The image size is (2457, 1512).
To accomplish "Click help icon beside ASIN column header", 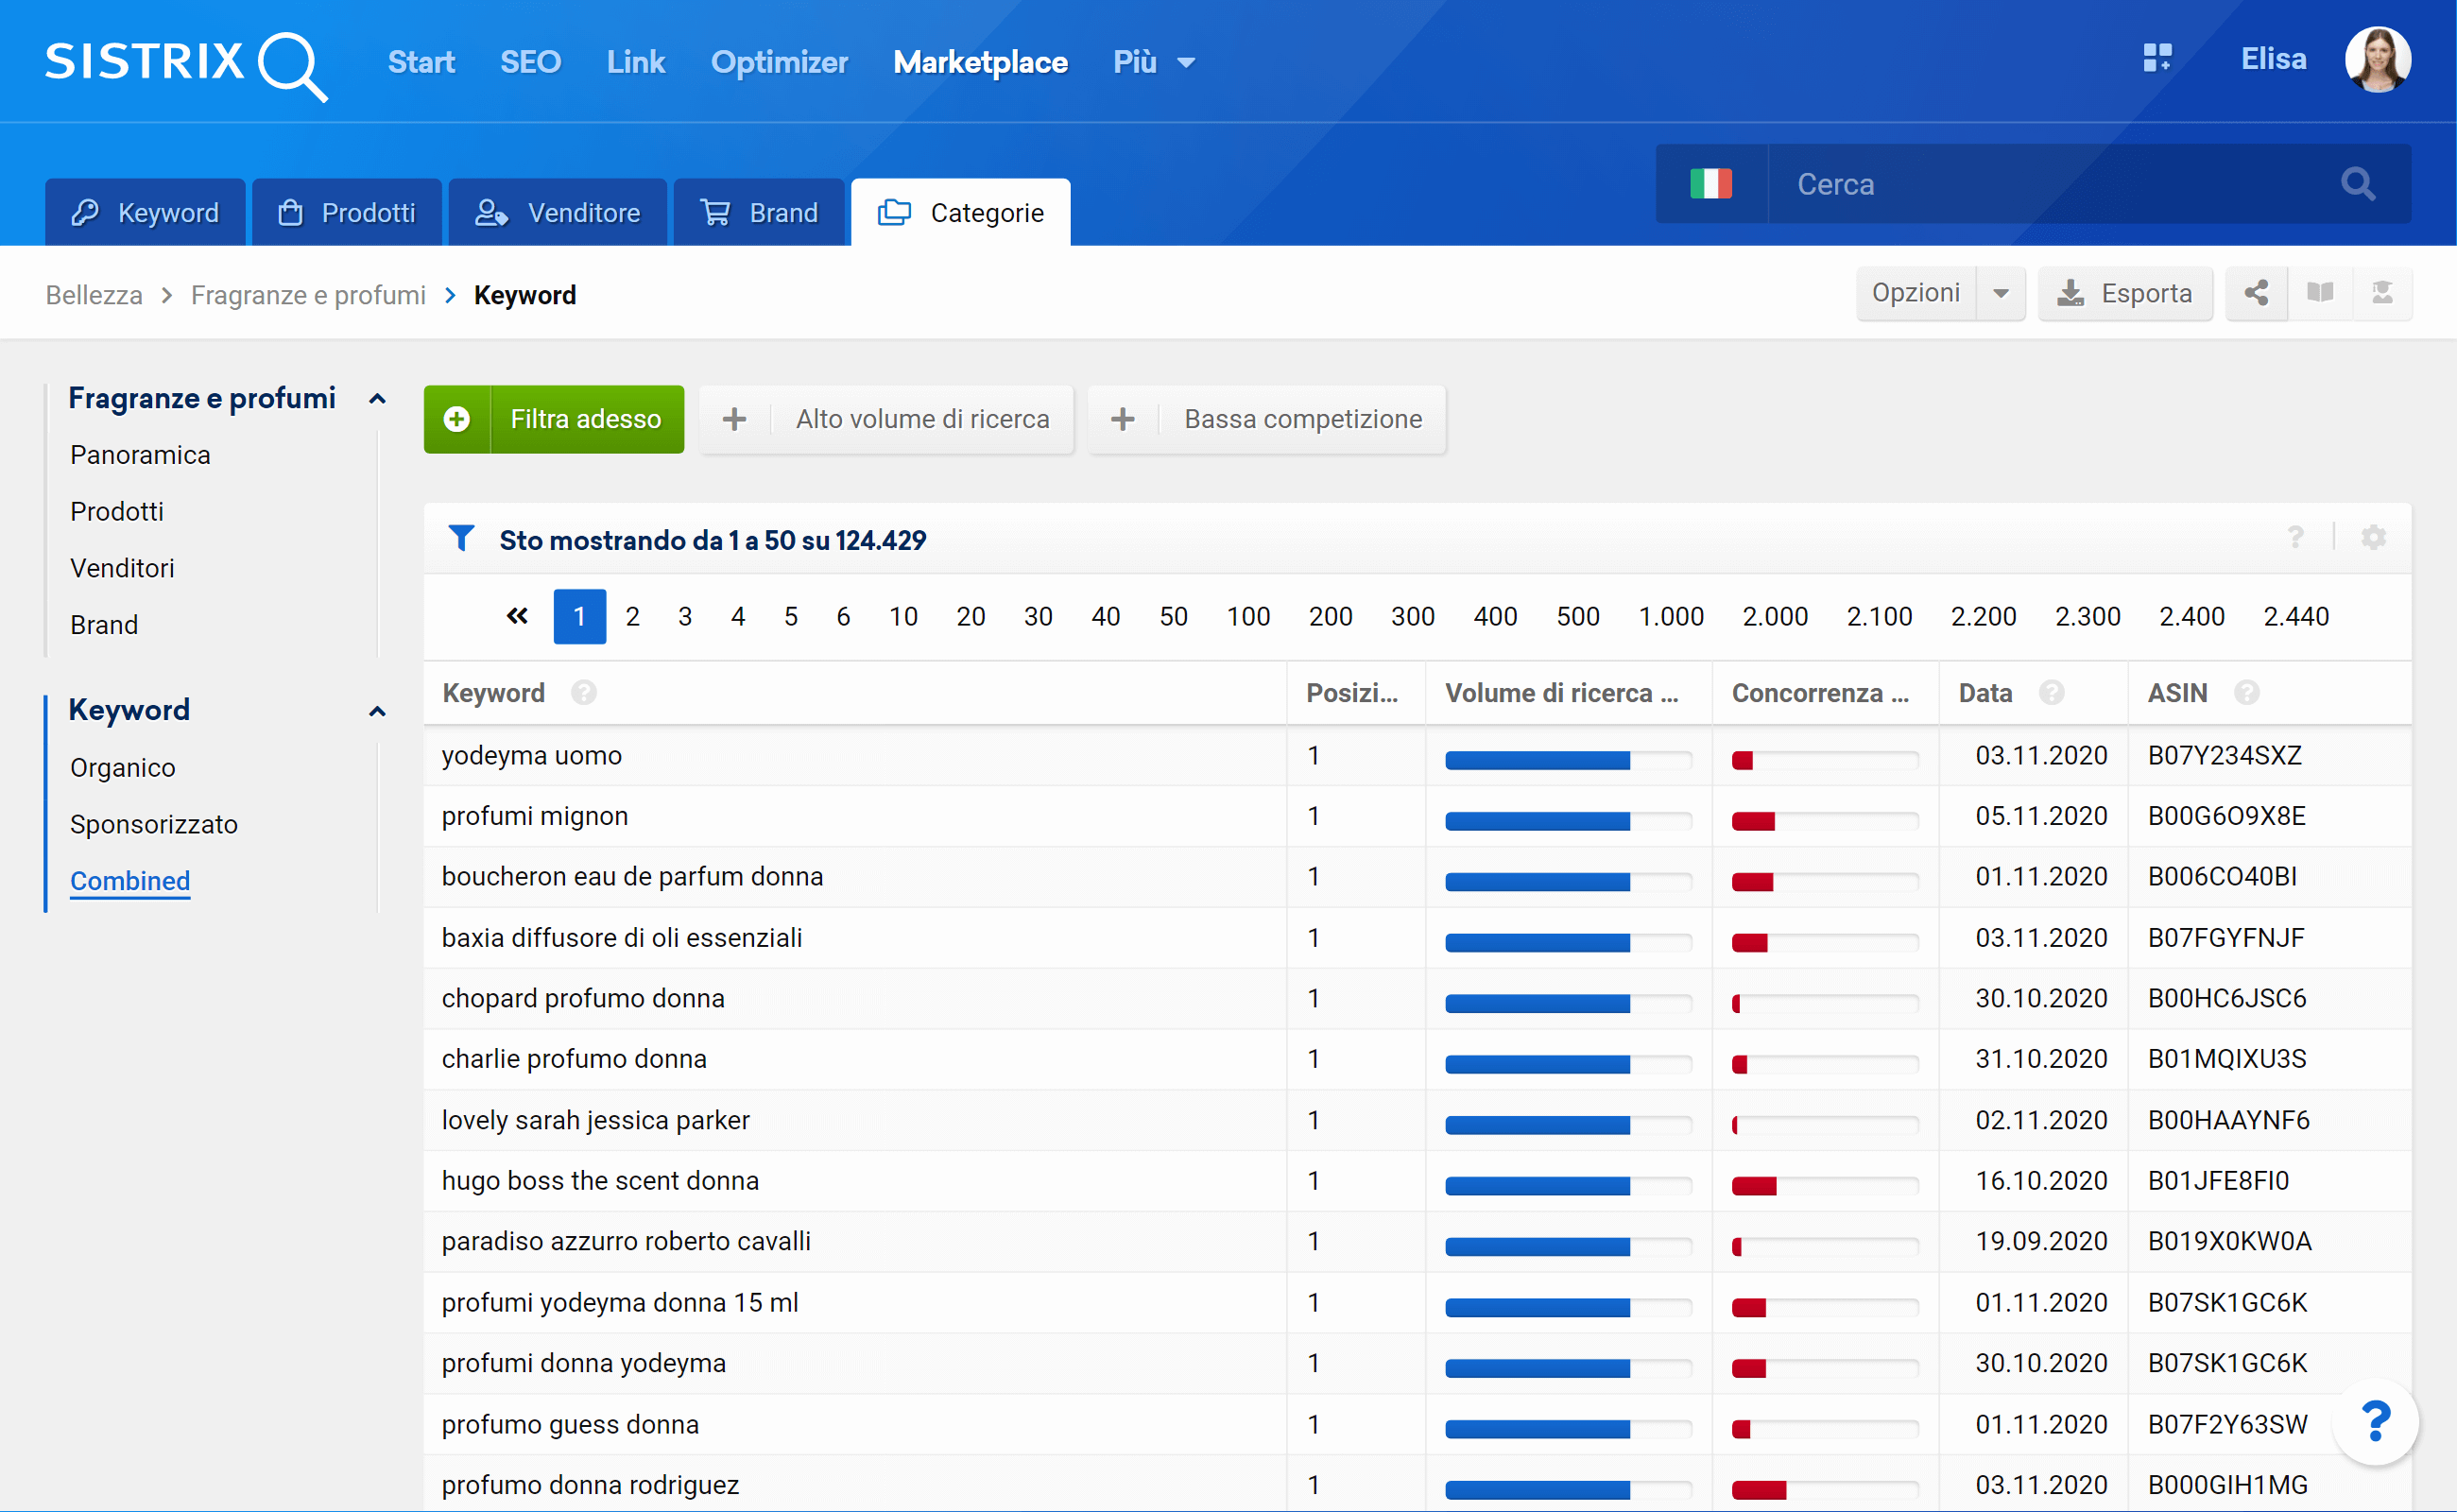I will pyautogui.click(x=2247, y=692).
